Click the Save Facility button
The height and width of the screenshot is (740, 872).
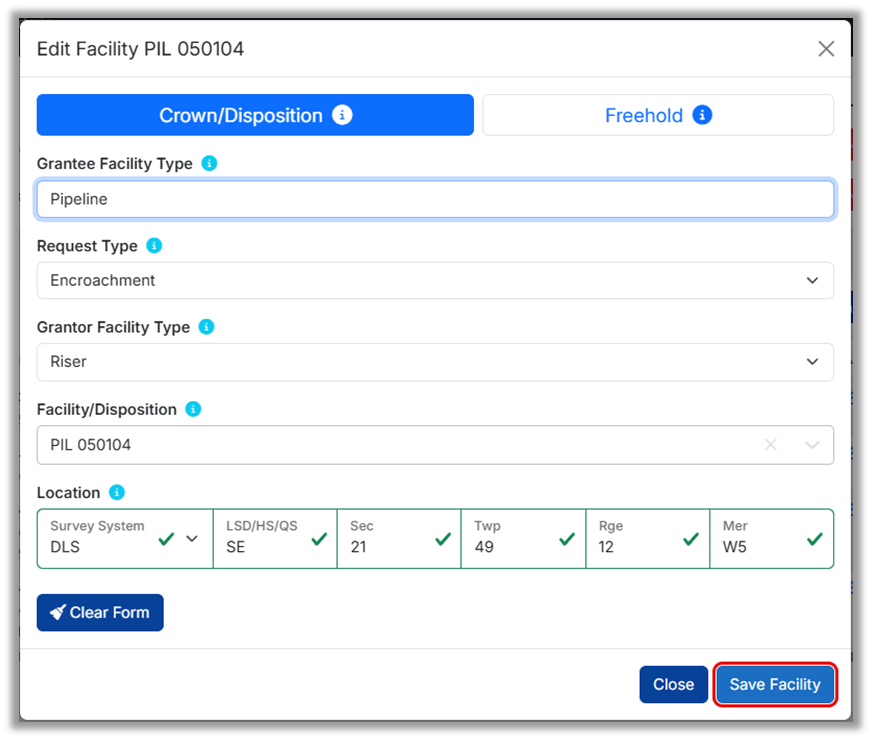[x=775, y=685]
